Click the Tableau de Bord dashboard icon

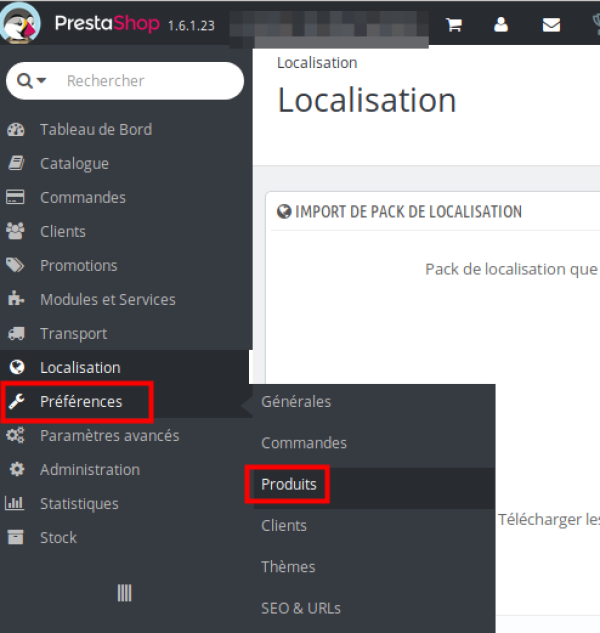[15, 129]
